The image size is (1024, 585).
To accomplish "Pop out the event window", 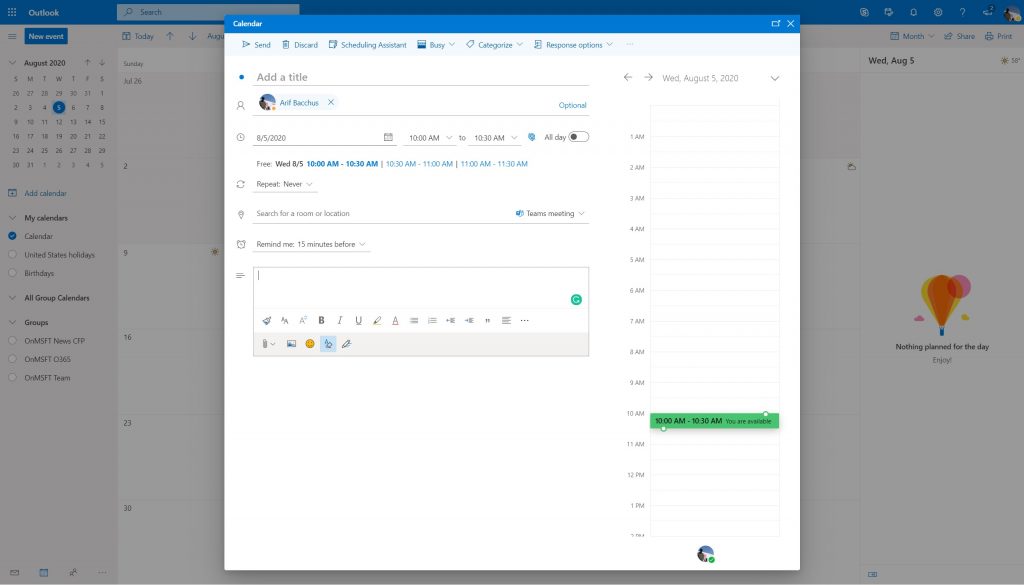I will pyautogui.click(x=775, y=24).
